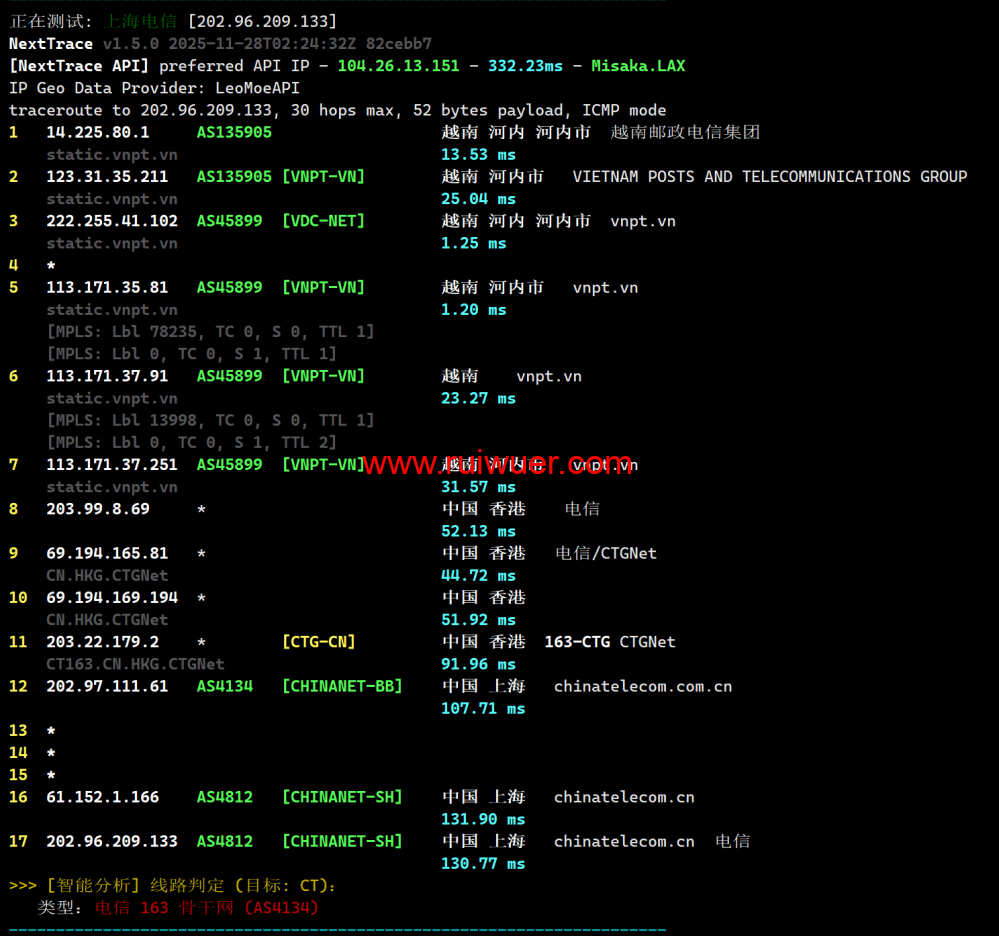
Task: Click the CT163.CN.HKG.CTGNet hostname
Action: (x=135, y=664)
